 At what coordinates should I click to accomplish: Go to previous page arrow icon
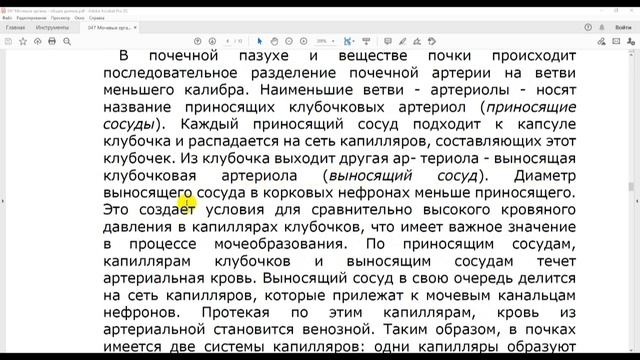198,41
